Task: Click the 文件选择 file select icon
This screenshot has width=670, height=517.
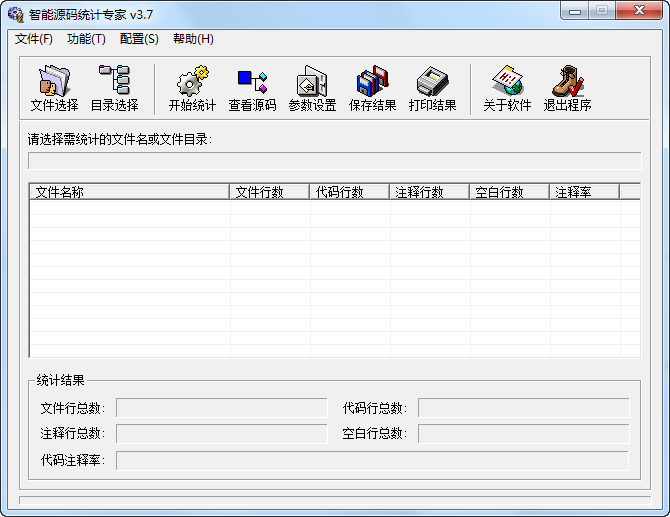Action: click(x=54, y=89)
